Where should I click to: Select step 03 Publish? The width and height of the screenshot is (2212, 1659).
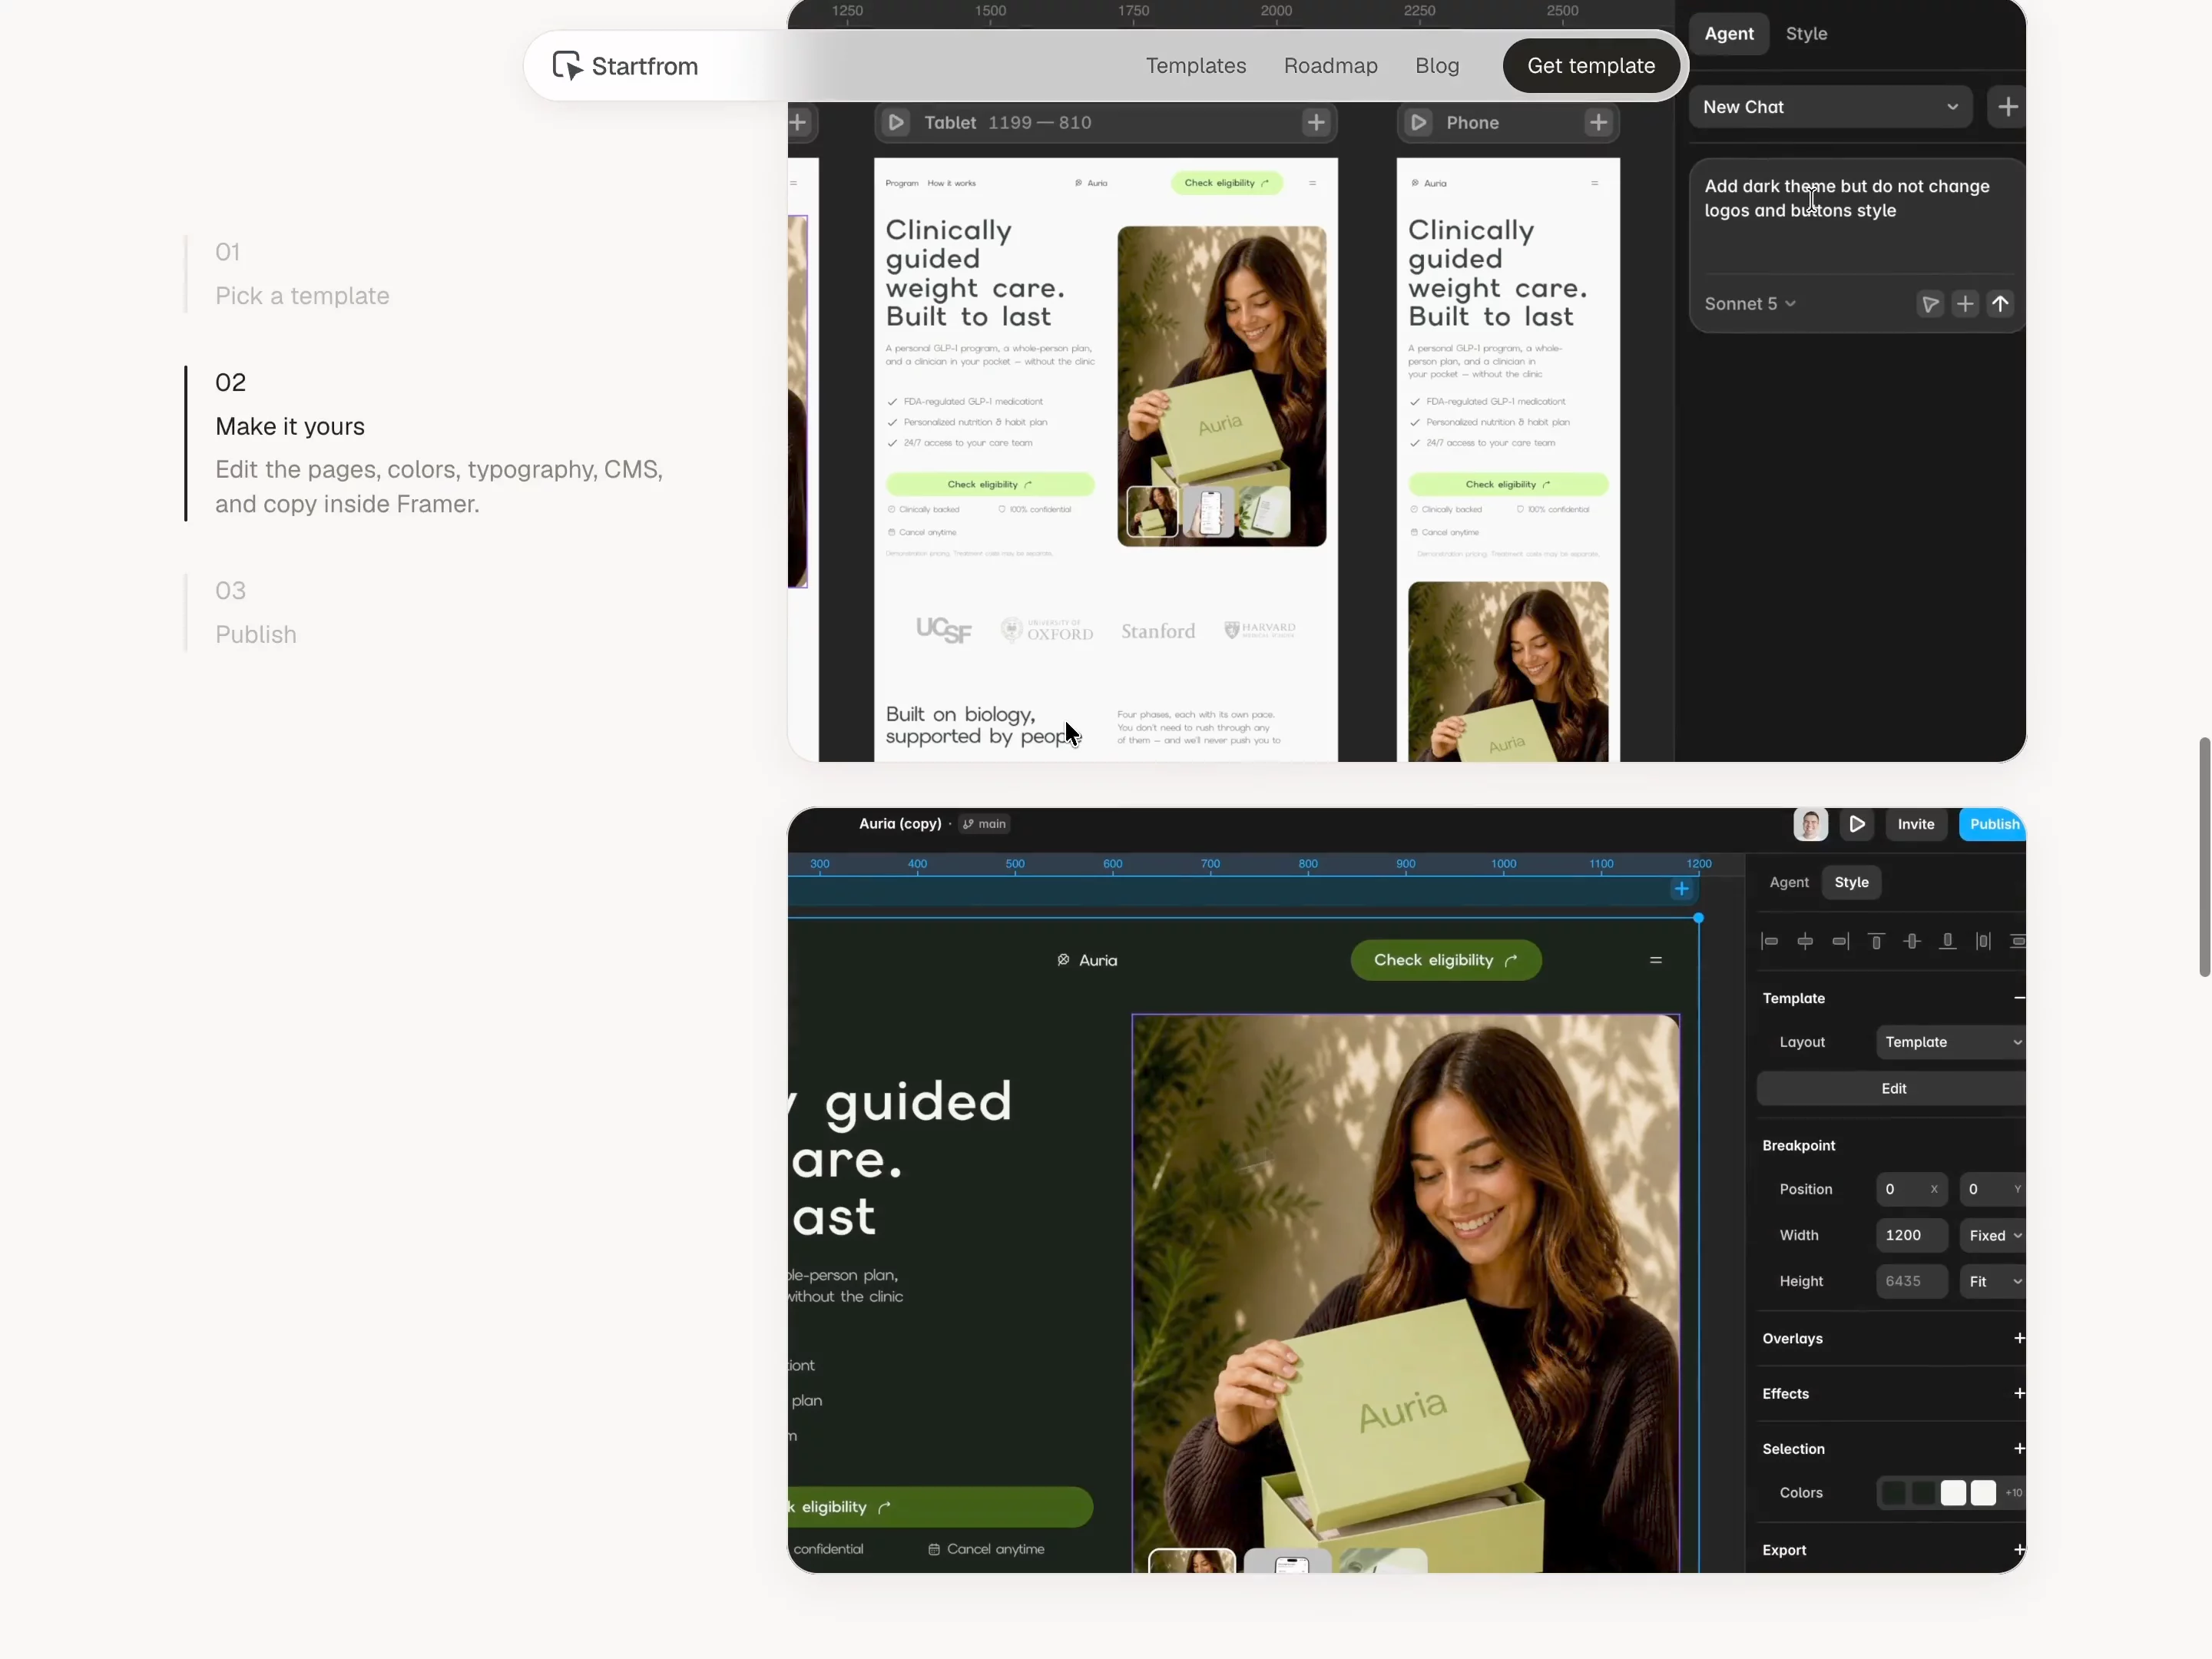click(x=256, y=613)
